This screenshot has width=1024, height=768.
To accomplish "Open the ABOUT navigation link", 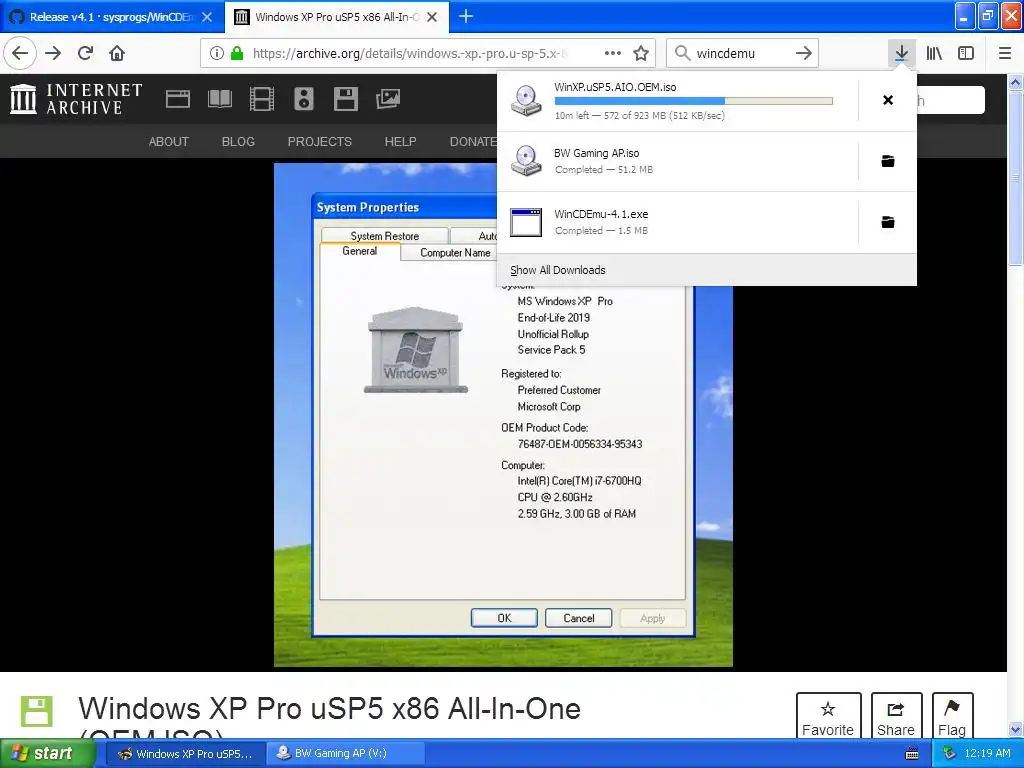I will pyautogui.click(x=168, y=142).
